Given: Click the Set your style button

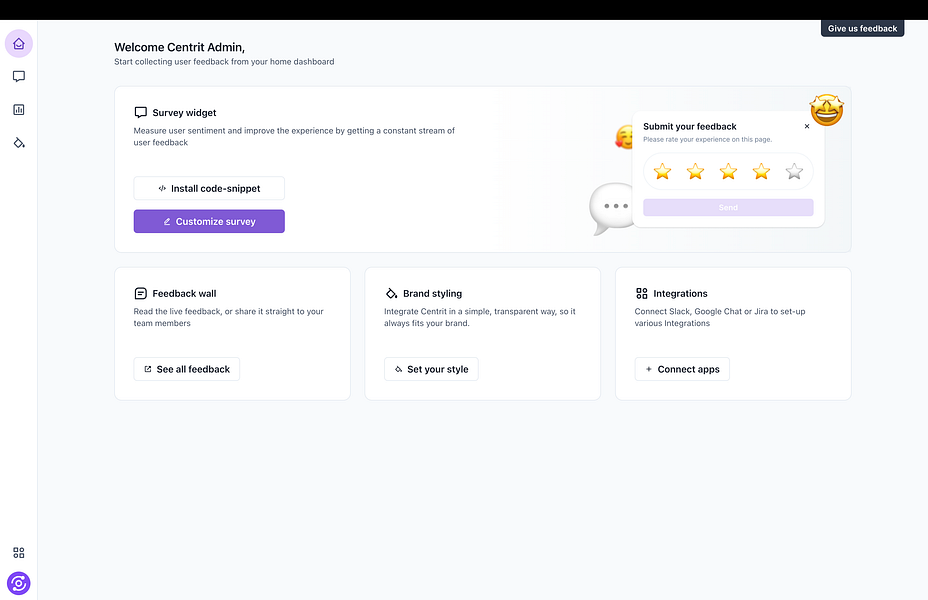Looking at the screenshot, I should click(431, 369).
